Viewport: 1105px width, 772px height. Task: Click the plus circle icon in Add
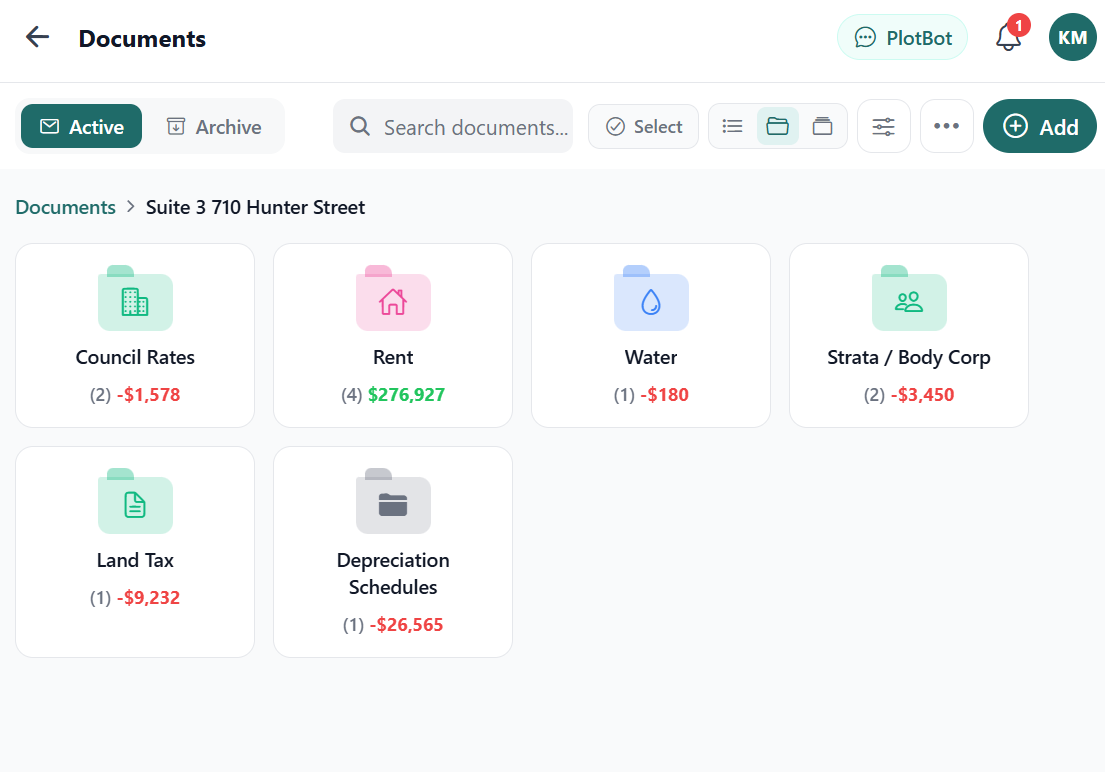[x=1016, y=126]
